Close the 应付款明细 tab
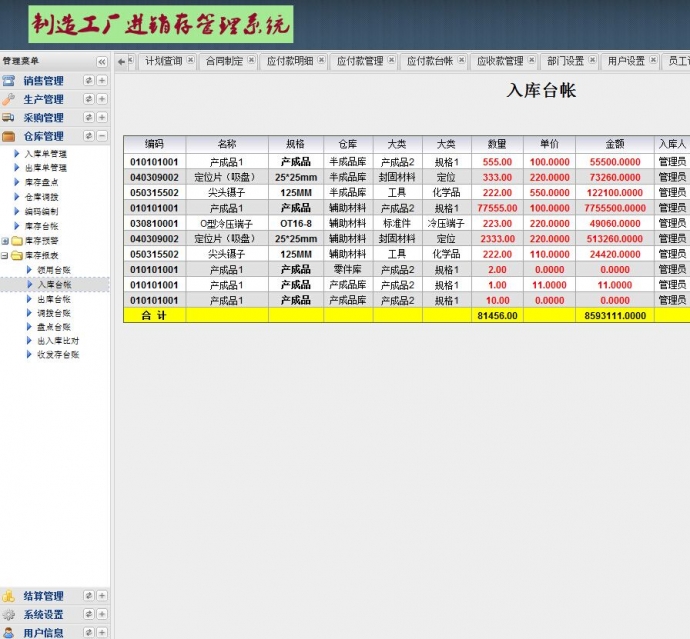Viewport: 690px width, 639px height. (x=322, y=60)
